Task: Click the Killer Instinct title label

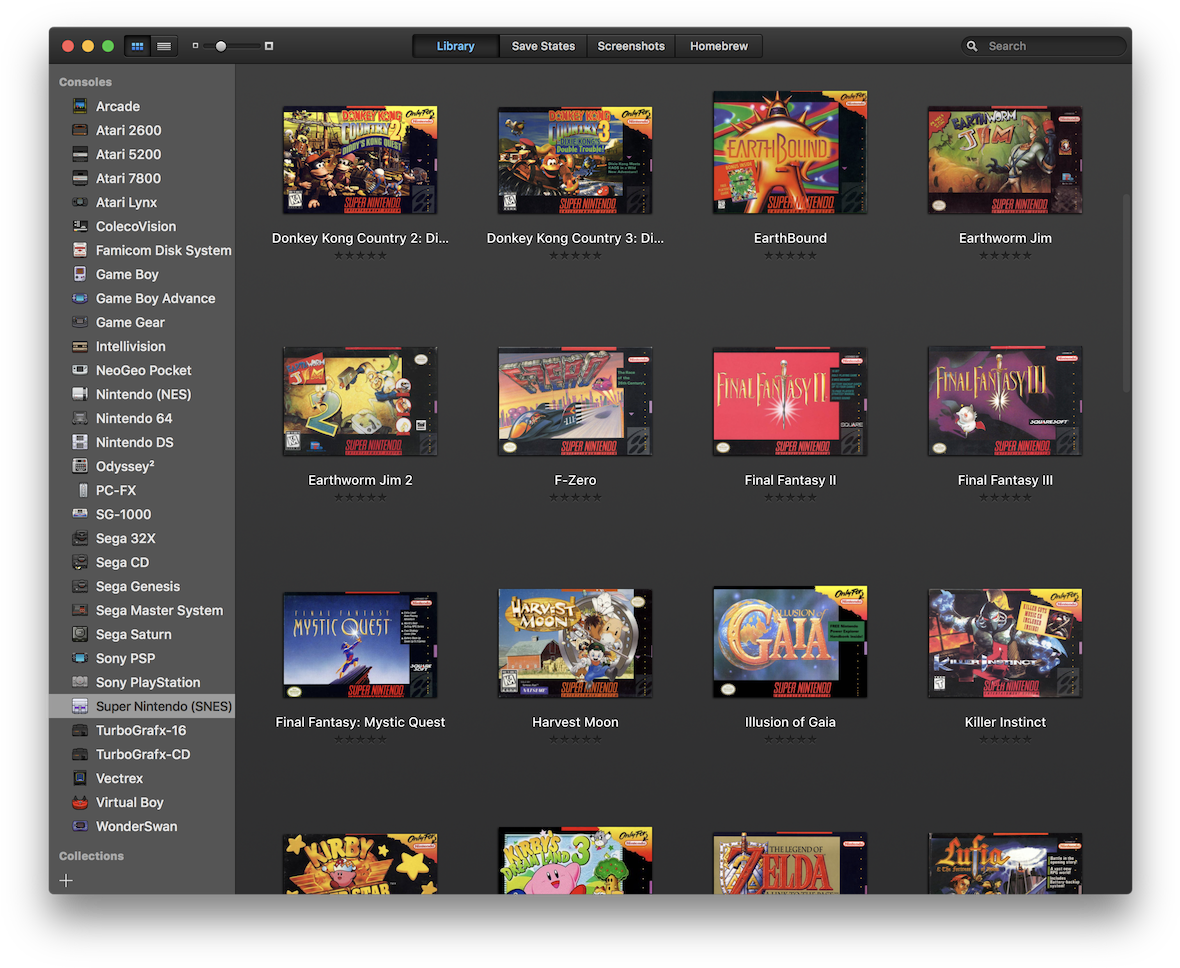Action: [1005, 722]
